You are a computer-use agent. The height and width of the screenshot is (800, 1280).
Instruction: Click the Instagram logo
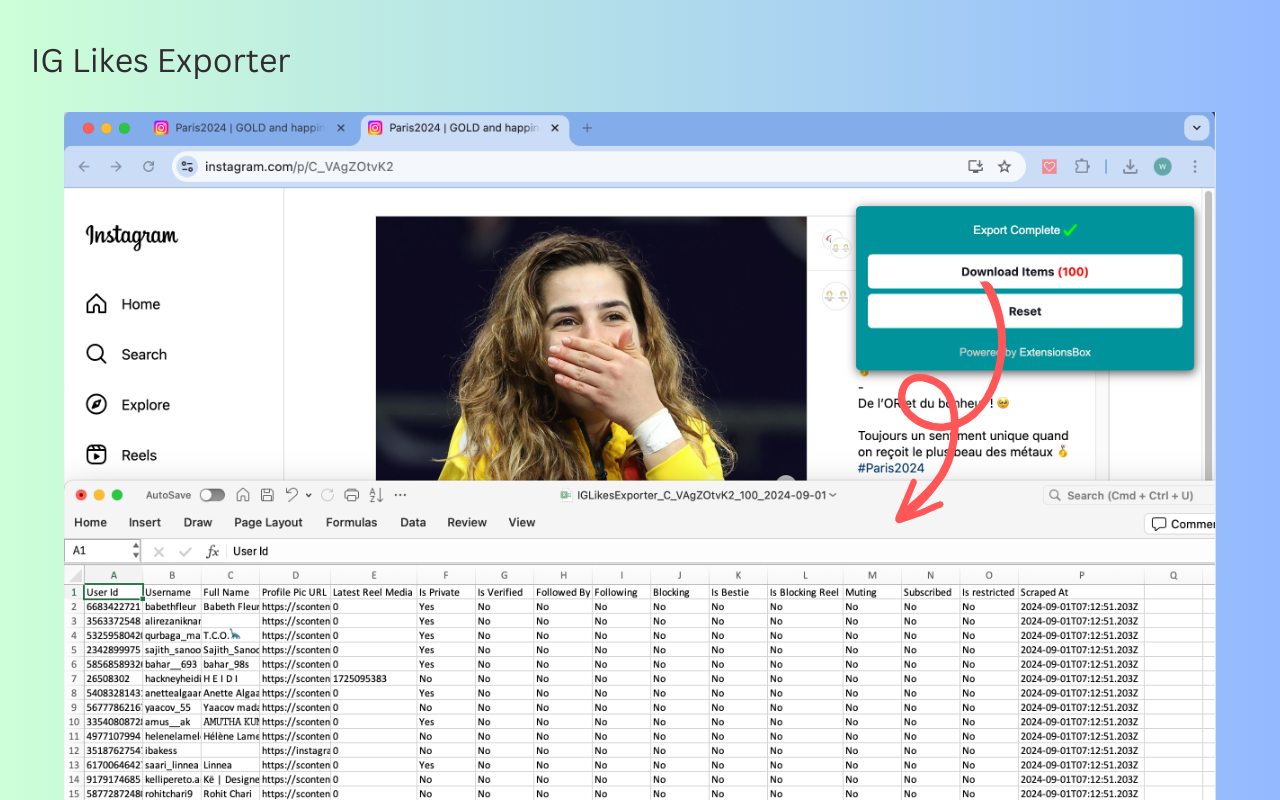tap(131, 236)
